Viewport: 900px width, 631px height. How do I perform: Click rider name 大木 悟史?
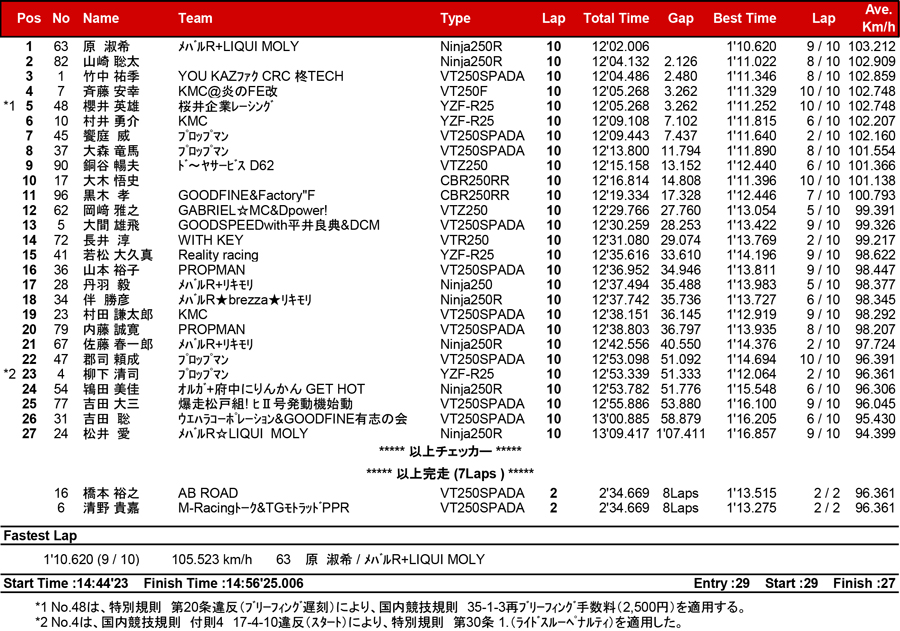click(x=111, y=181)
